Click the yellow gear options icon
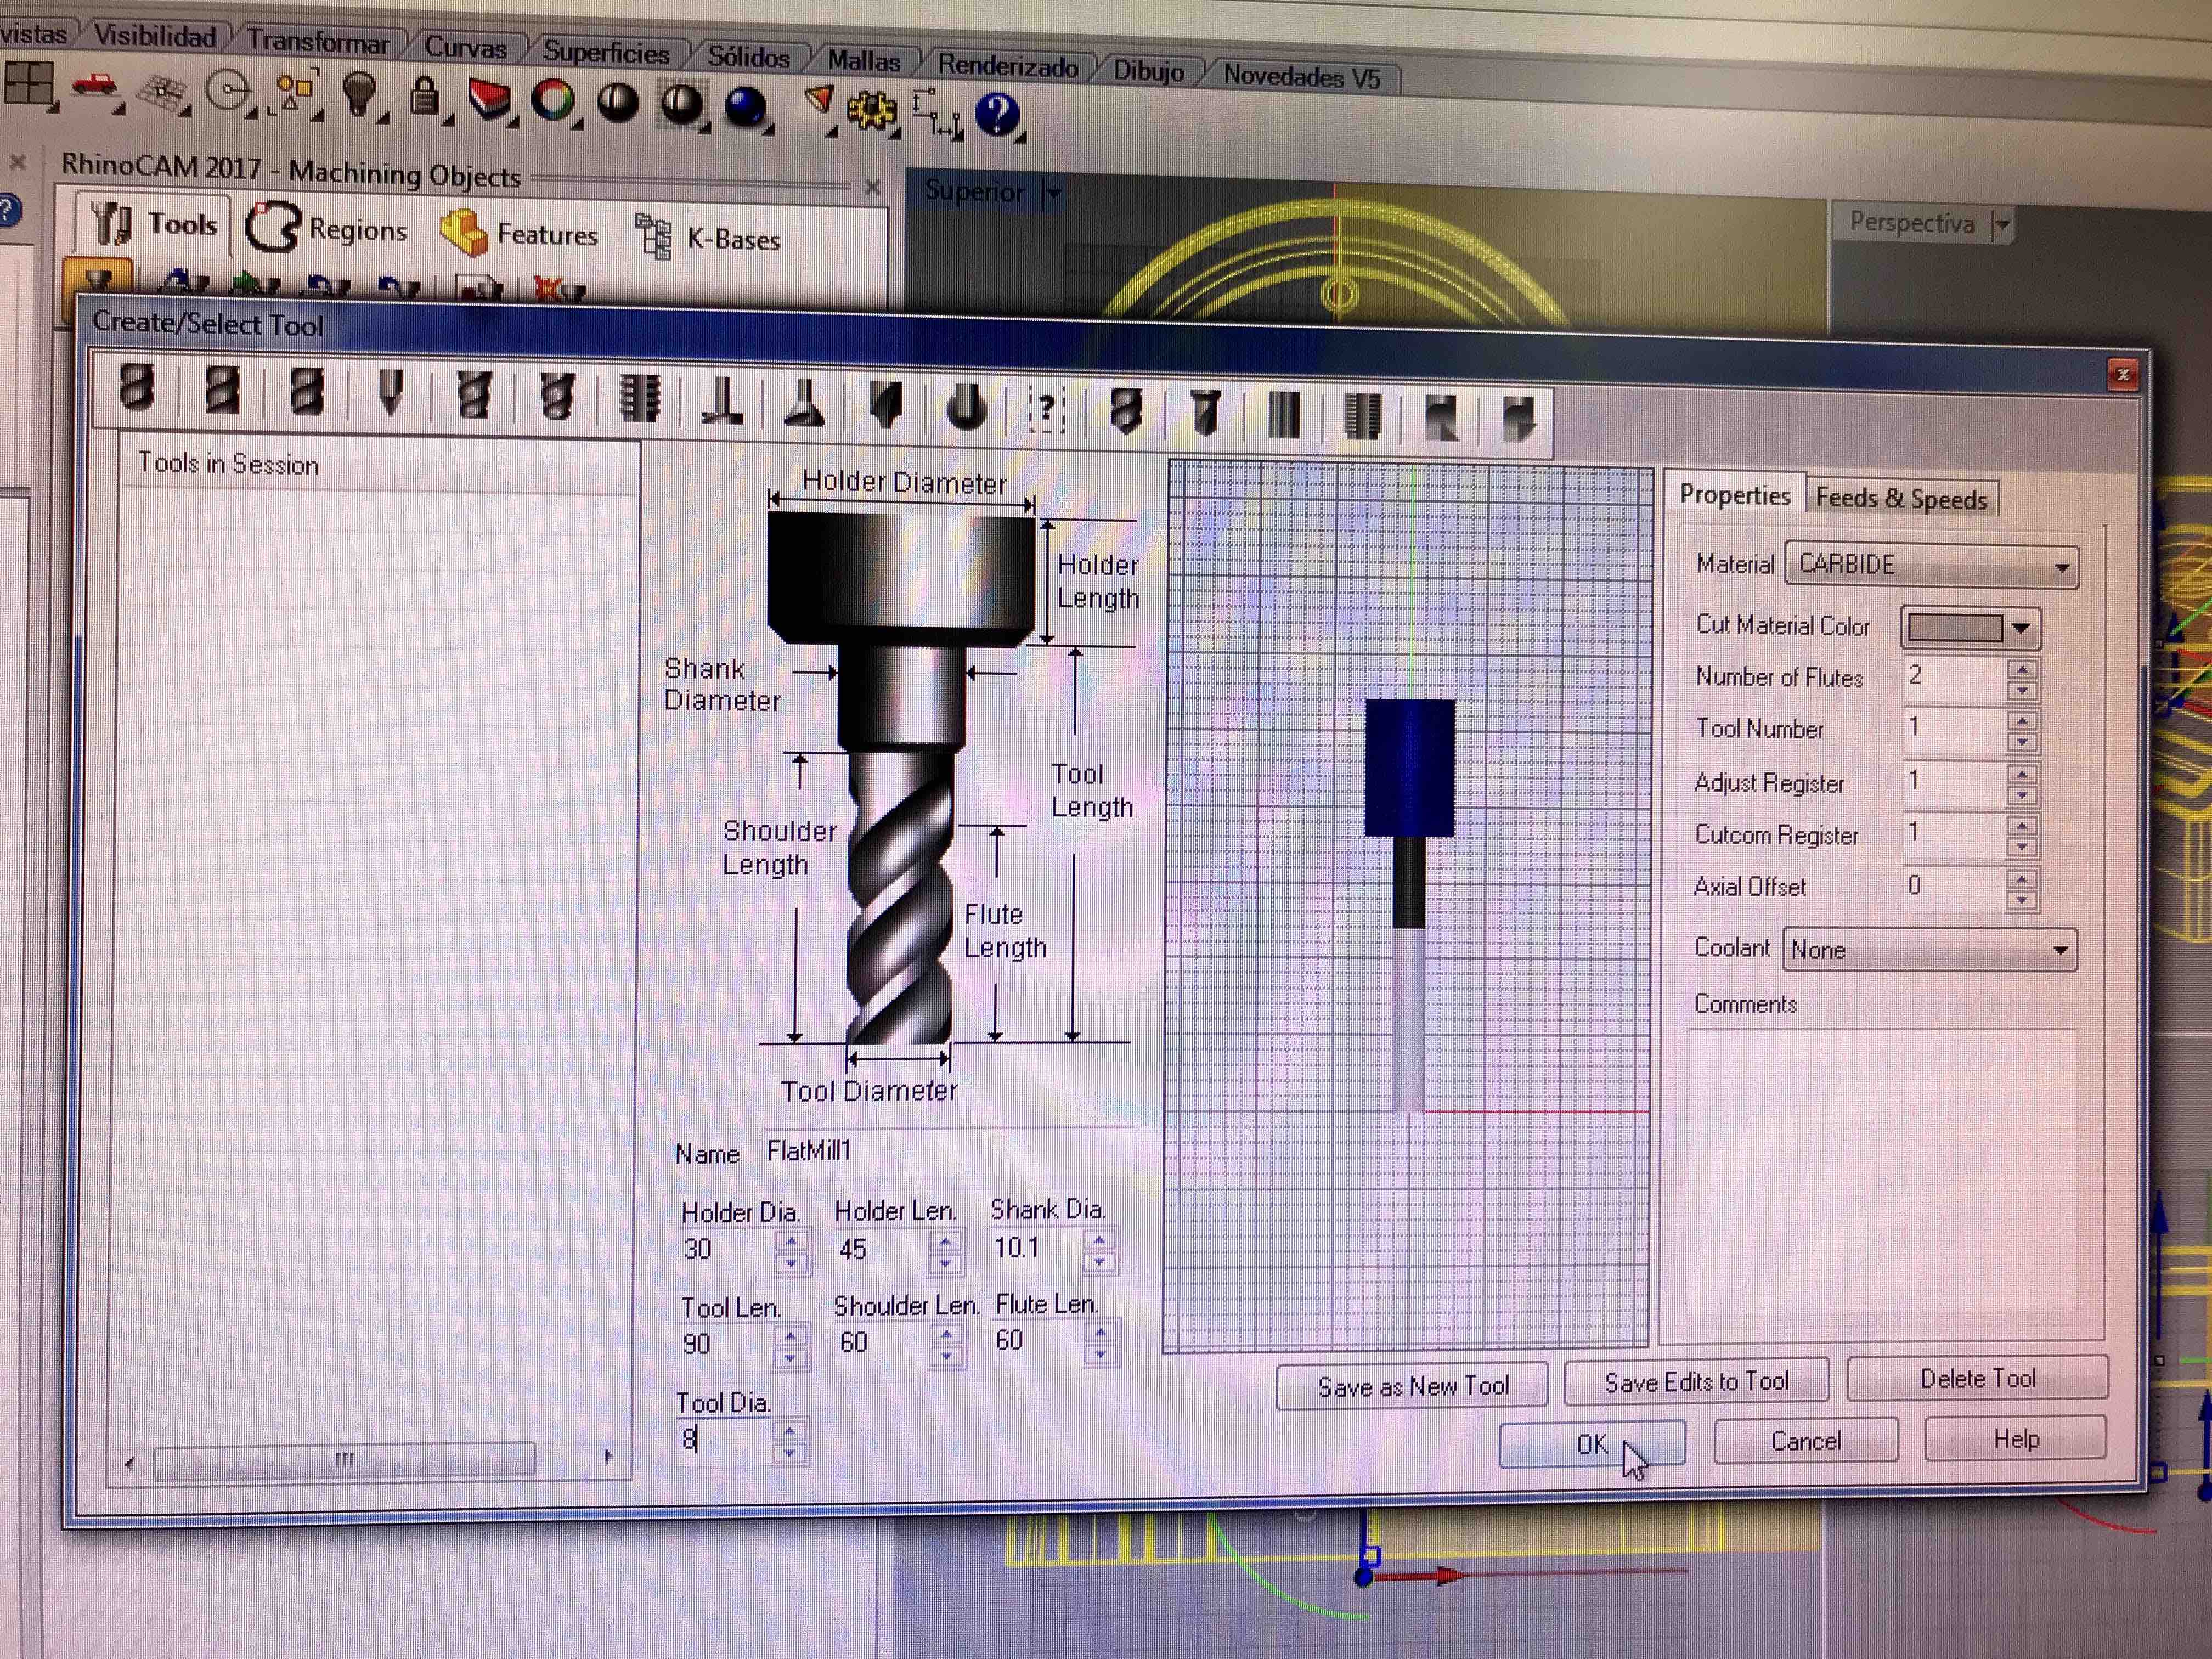Viewport: 2212px width, 1659px height. point(871,111)
